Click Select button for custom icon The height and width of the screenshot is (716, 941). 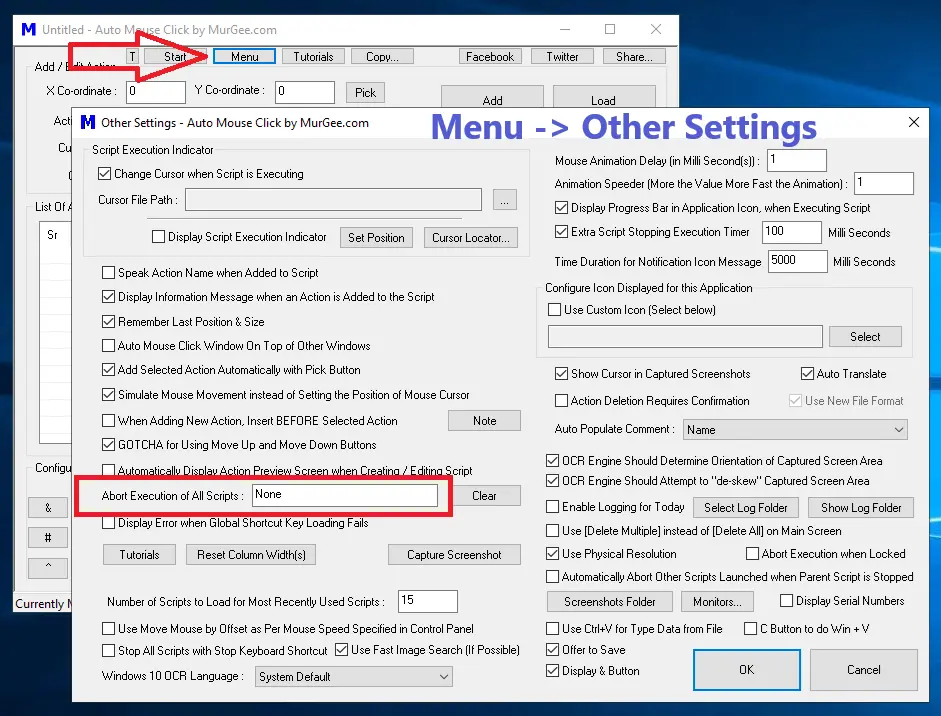(865, 337)
